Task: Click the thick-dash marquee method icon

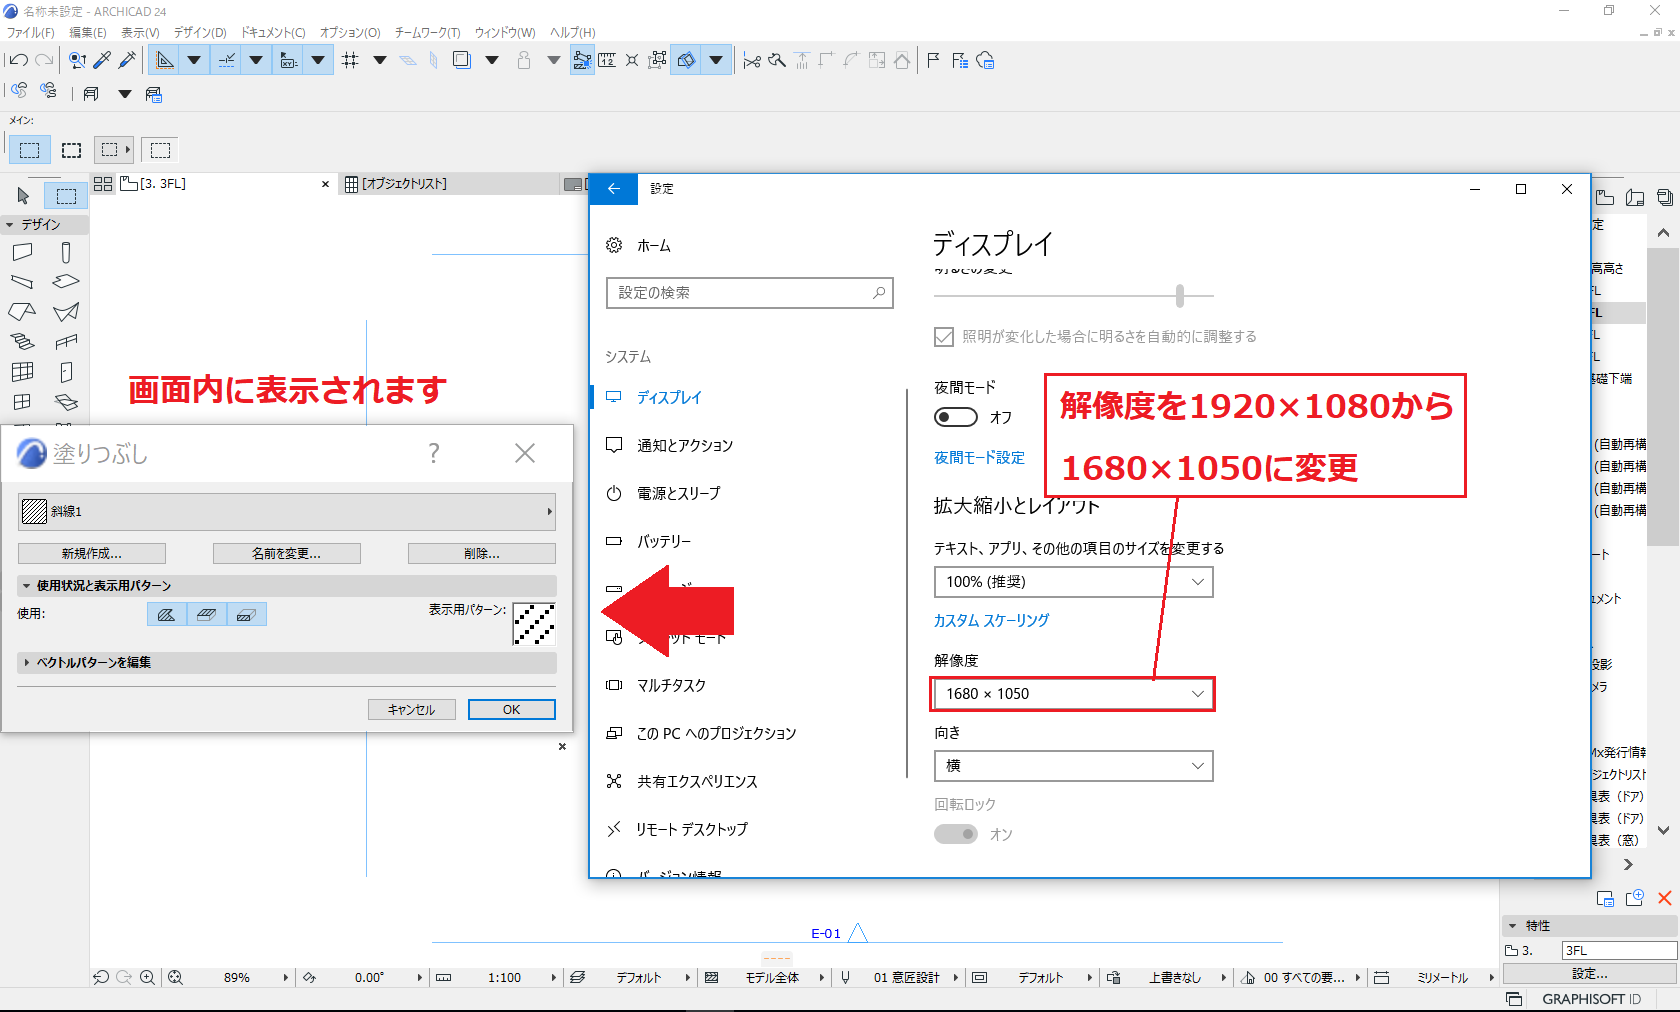Action: point(71,150)
